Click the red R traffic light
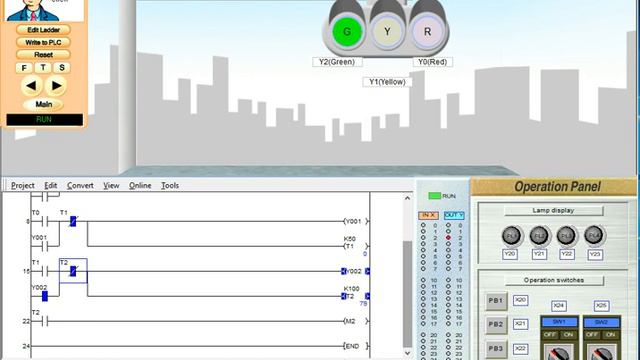The image size is (640, 360). click(427, 31)
